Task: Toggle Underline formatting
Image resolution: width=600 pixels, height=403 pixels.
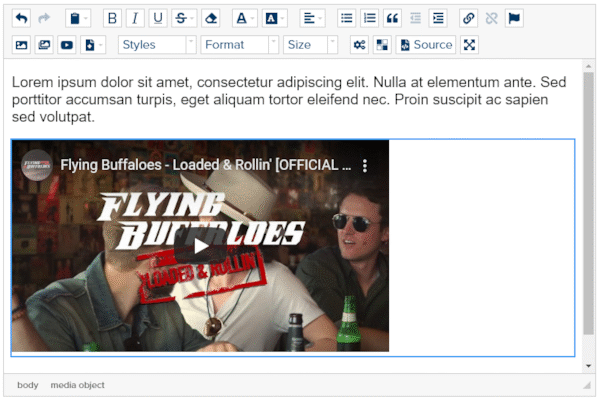Action: click(x=158, y=18)
